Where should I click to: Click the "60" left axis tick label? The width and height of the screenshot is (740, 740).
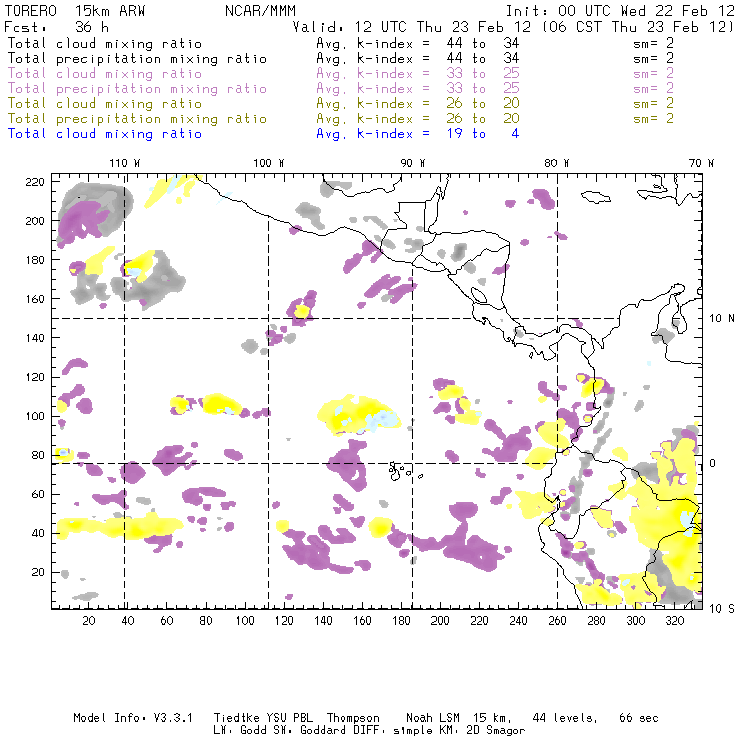pos(38,494)
